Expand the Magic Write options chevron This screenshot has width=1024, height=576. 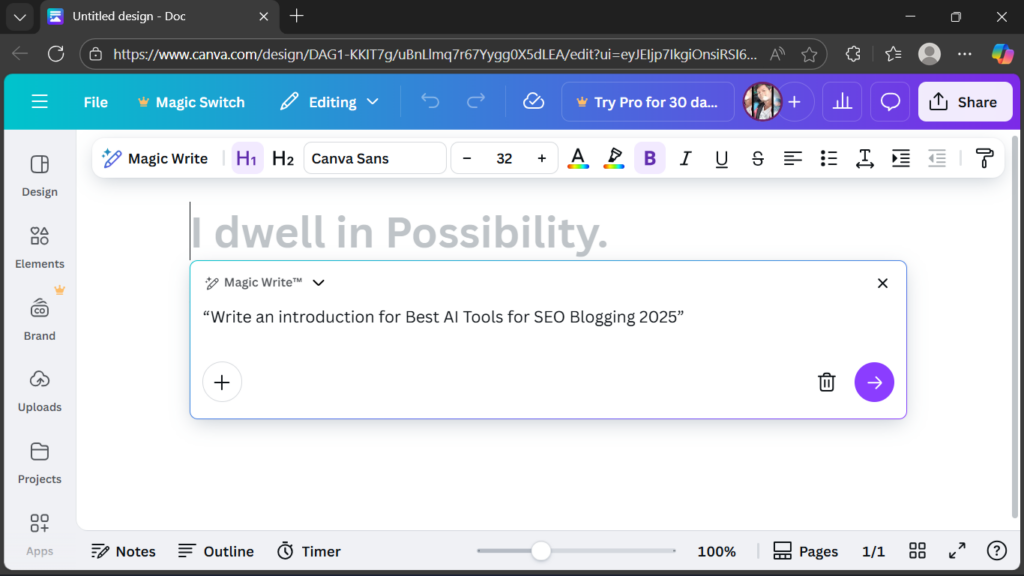(318, 282)
